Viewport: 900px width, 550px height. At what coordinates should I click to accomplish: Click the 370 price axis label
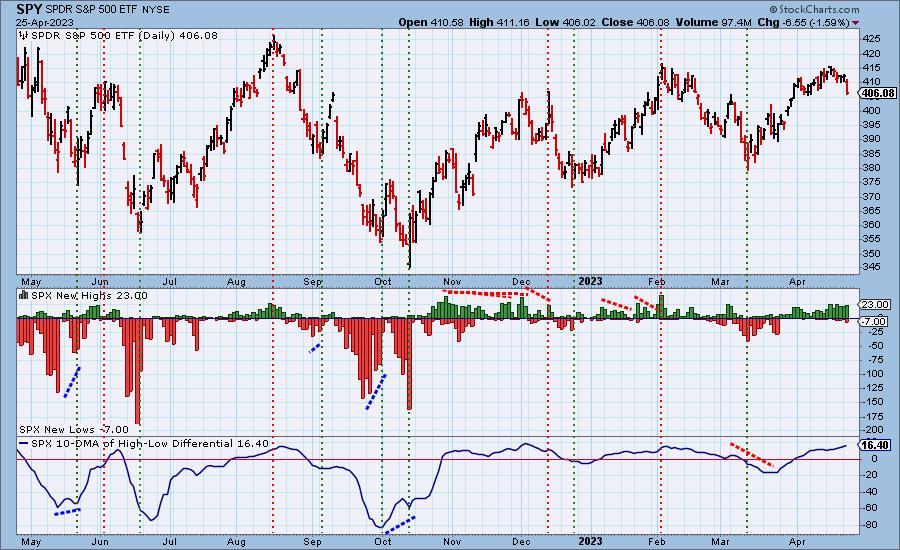[x=872, y=196]
